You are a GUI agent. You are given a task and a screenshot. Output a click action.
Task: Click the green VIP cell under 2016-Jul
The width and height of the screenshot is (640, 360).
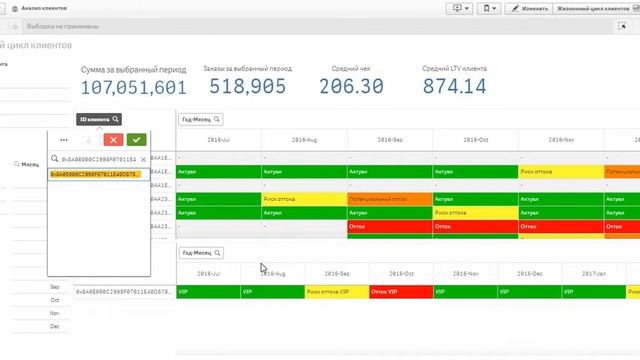[209, 292]
